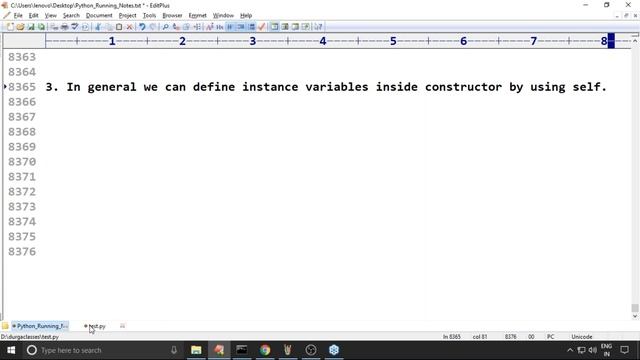This screenshot has height=360, width=640.
Task: Open the Tools menu
Action: click(149, 16)
